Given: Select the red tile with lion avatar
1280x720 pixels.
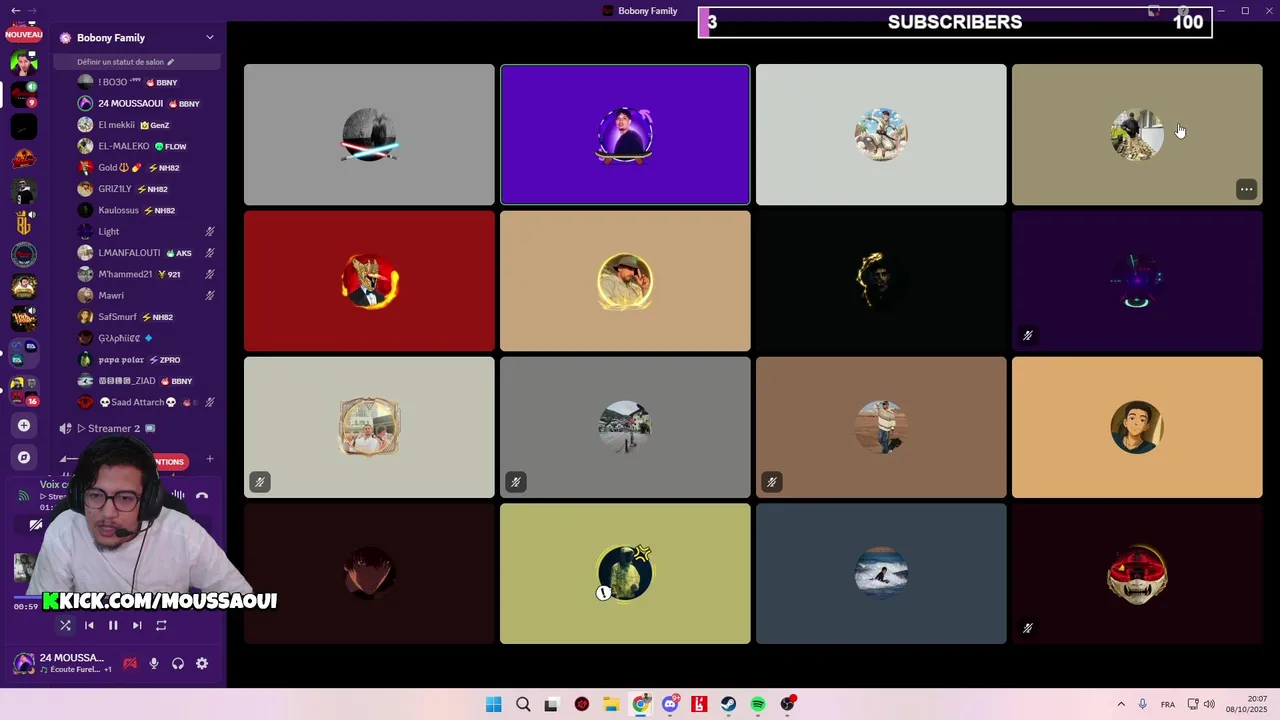Looking at the screenshot, I should click(369, 281).
